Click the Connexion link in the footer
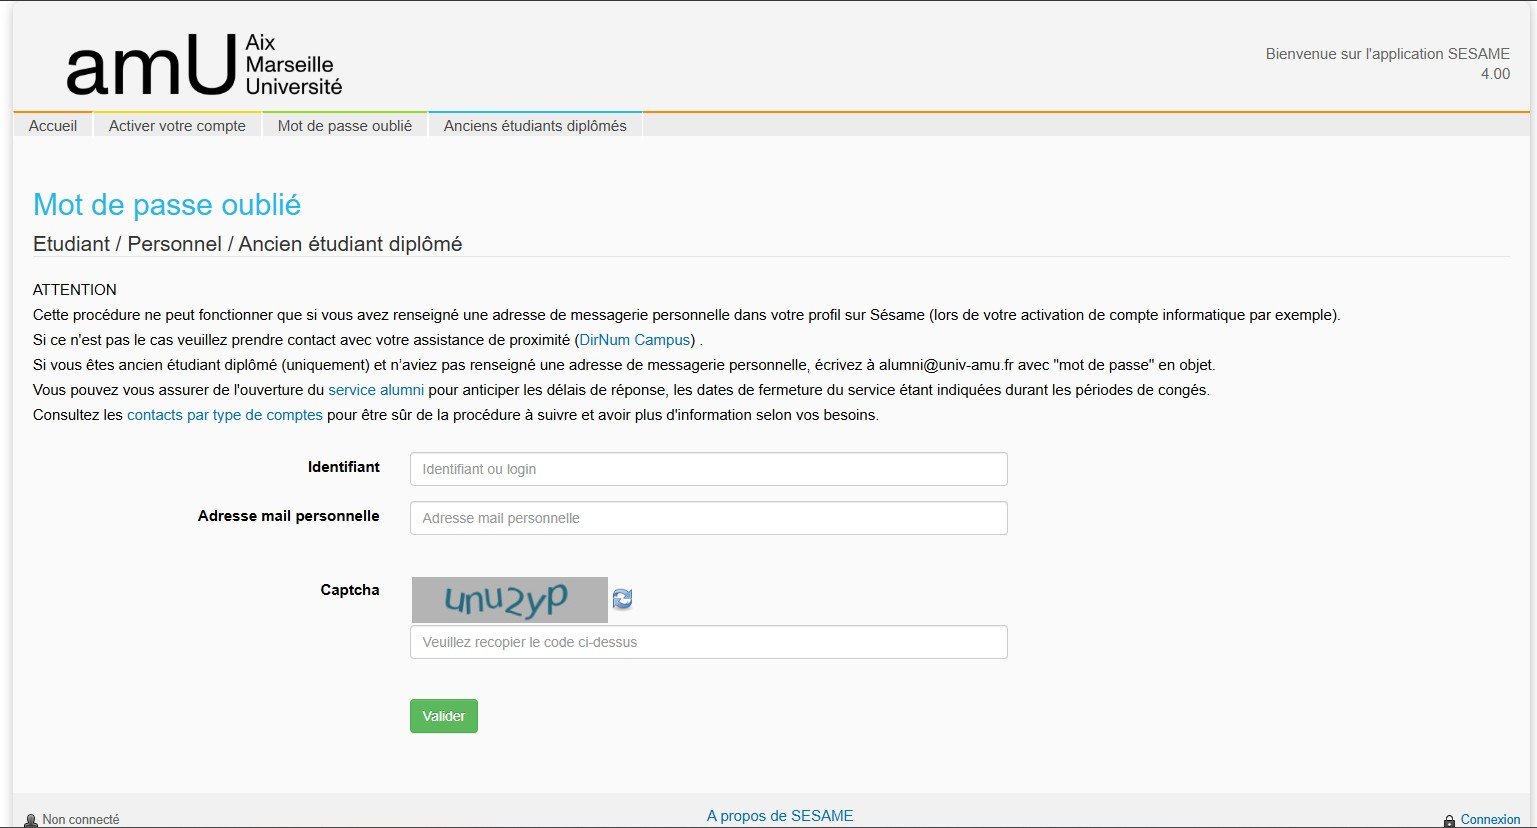 [1490, 819]
